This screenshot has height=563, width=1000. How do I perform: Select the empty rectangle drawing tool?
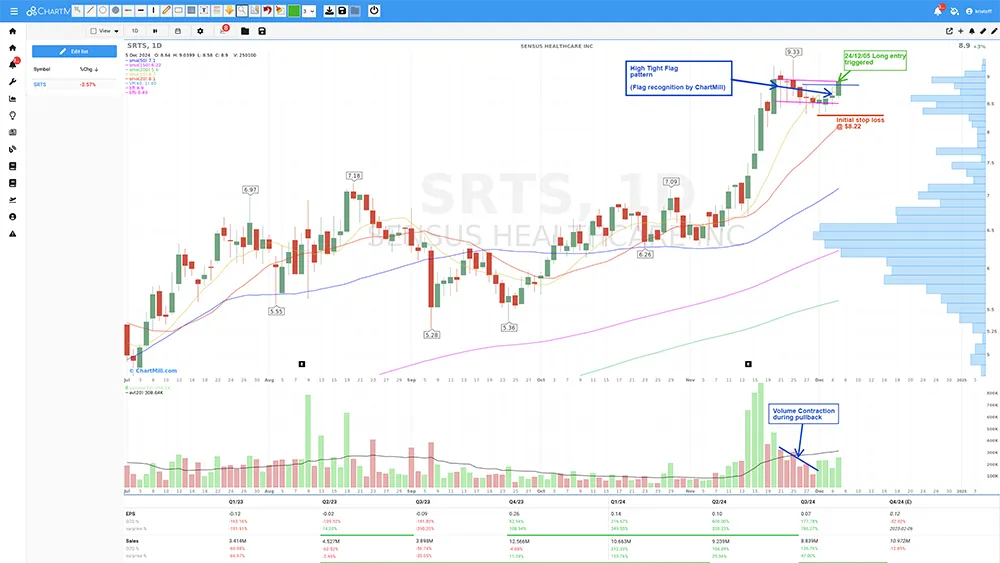pos(179,10)
